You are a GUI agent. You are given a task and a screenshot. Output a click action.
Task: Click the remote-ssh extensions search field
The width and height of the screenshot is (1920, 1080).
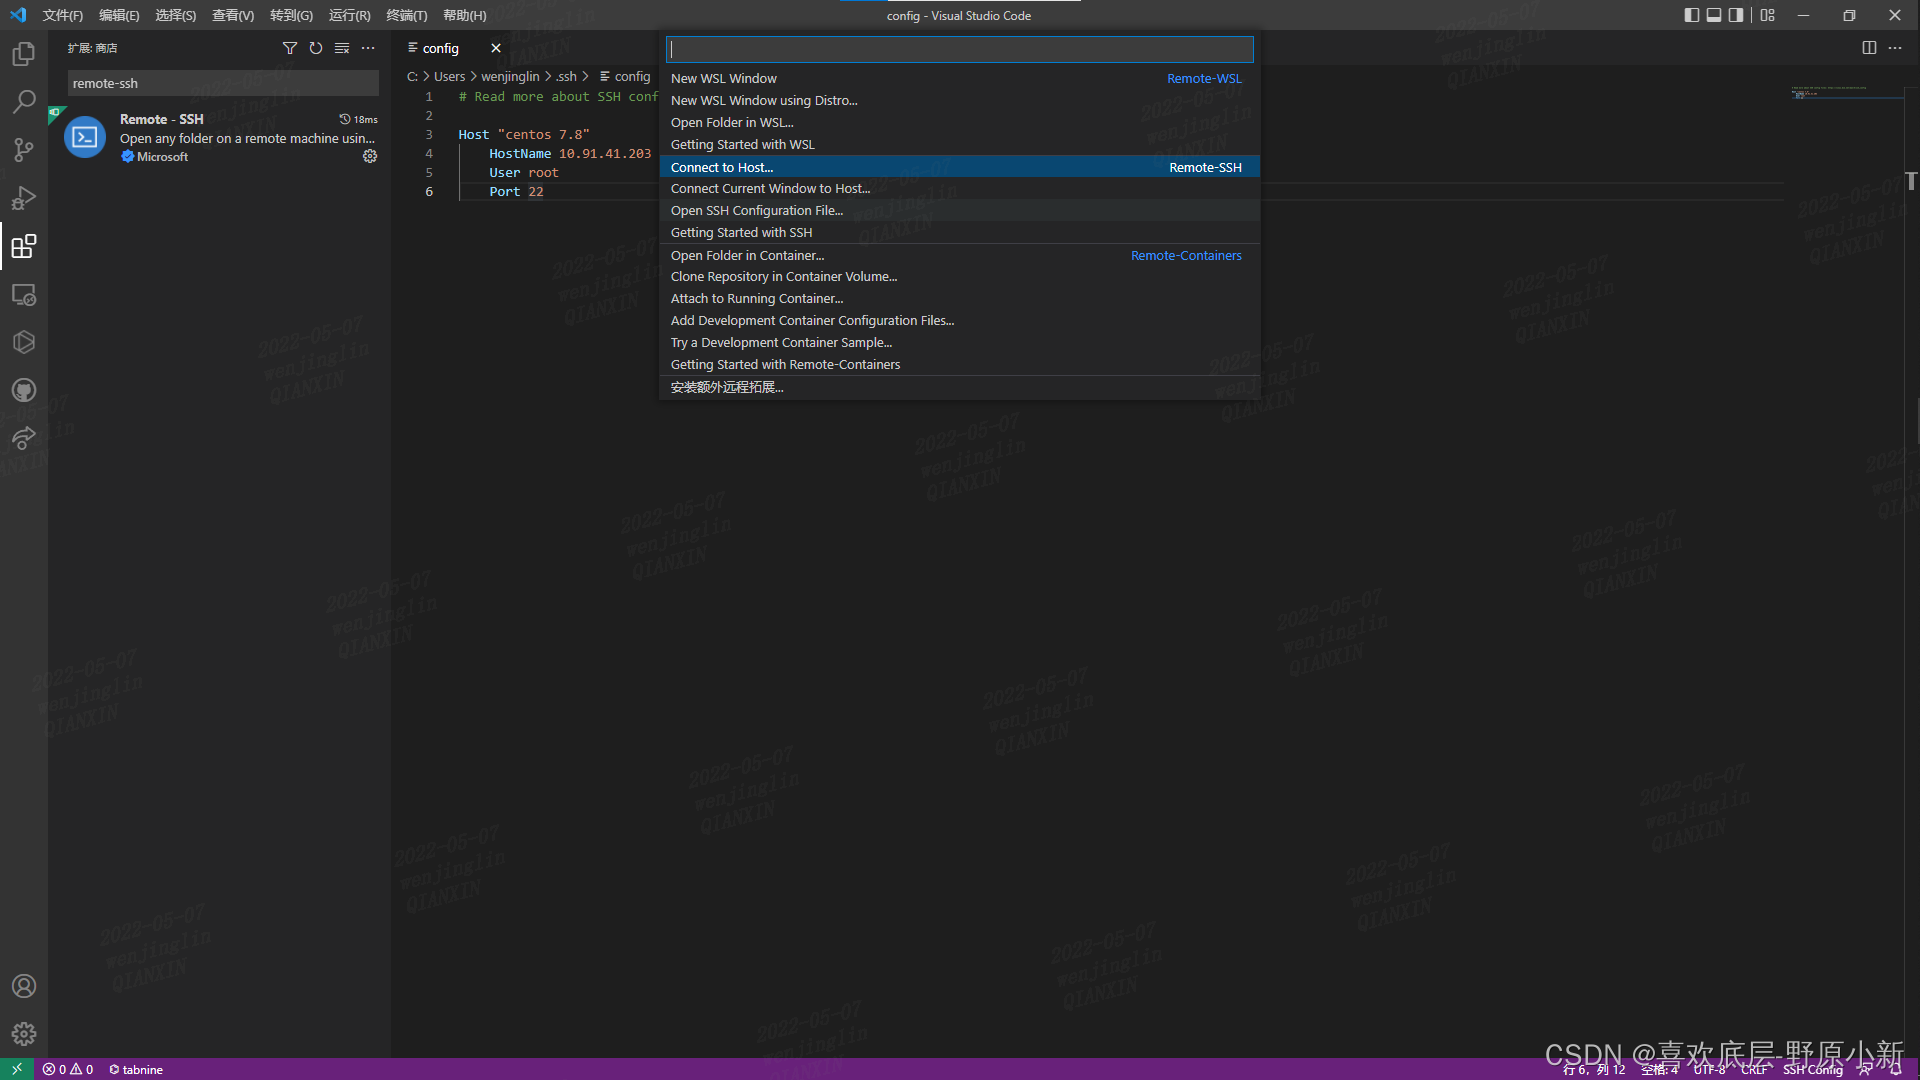223,83
